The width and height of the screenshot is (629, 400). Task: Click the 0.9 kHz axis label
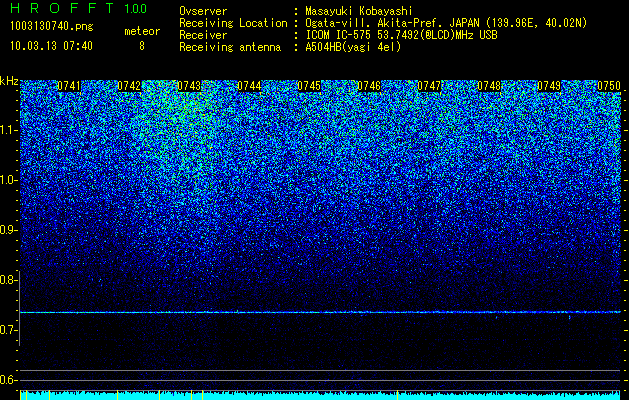click(9, 230)
